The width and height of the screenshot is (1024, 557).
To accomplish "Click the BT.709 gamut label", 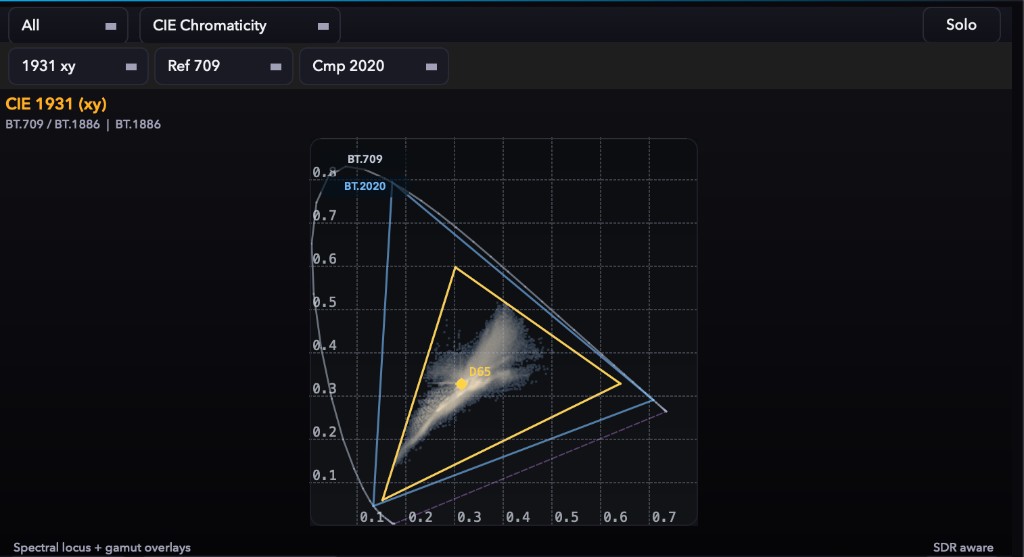I will click(x=364, y=159).
